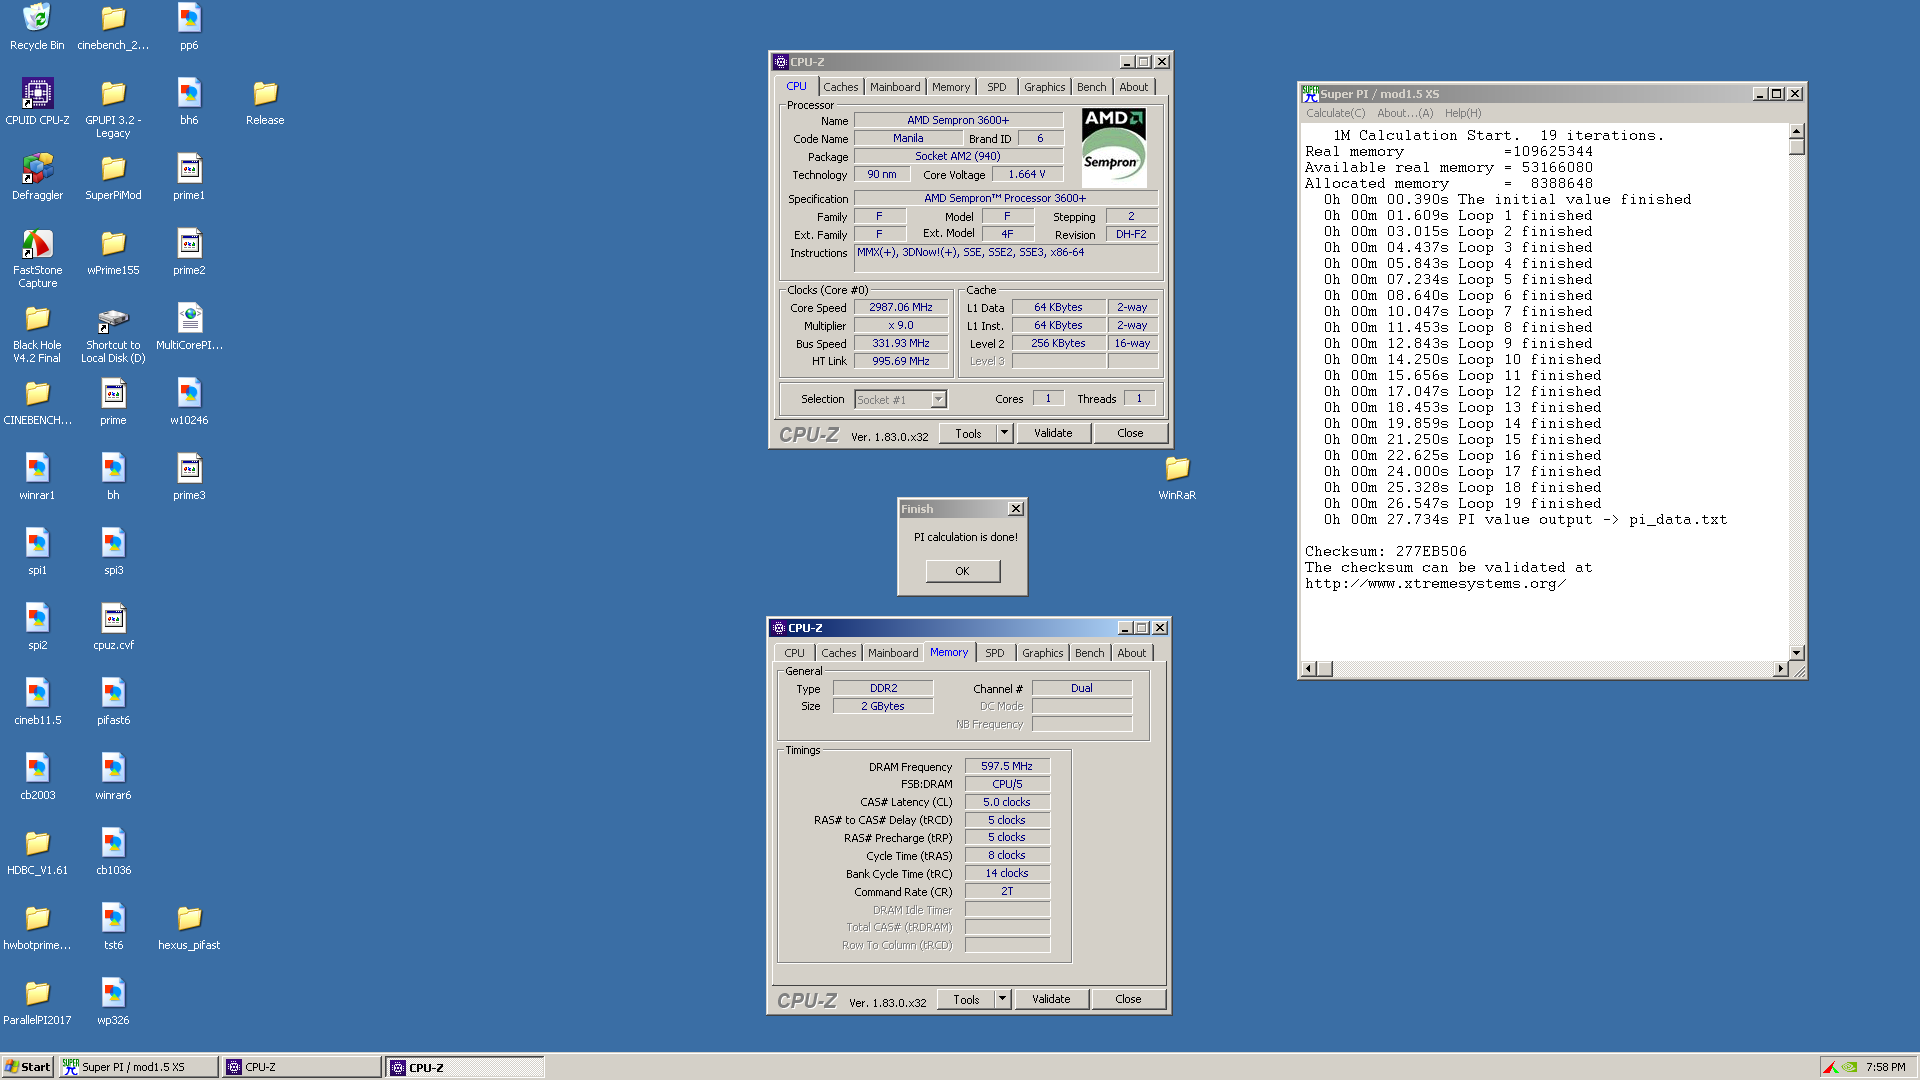The image size is (1920, 1080).
Task: Select the pifast6 file icon
Action: pyautogui.click(x=113, y=702)
